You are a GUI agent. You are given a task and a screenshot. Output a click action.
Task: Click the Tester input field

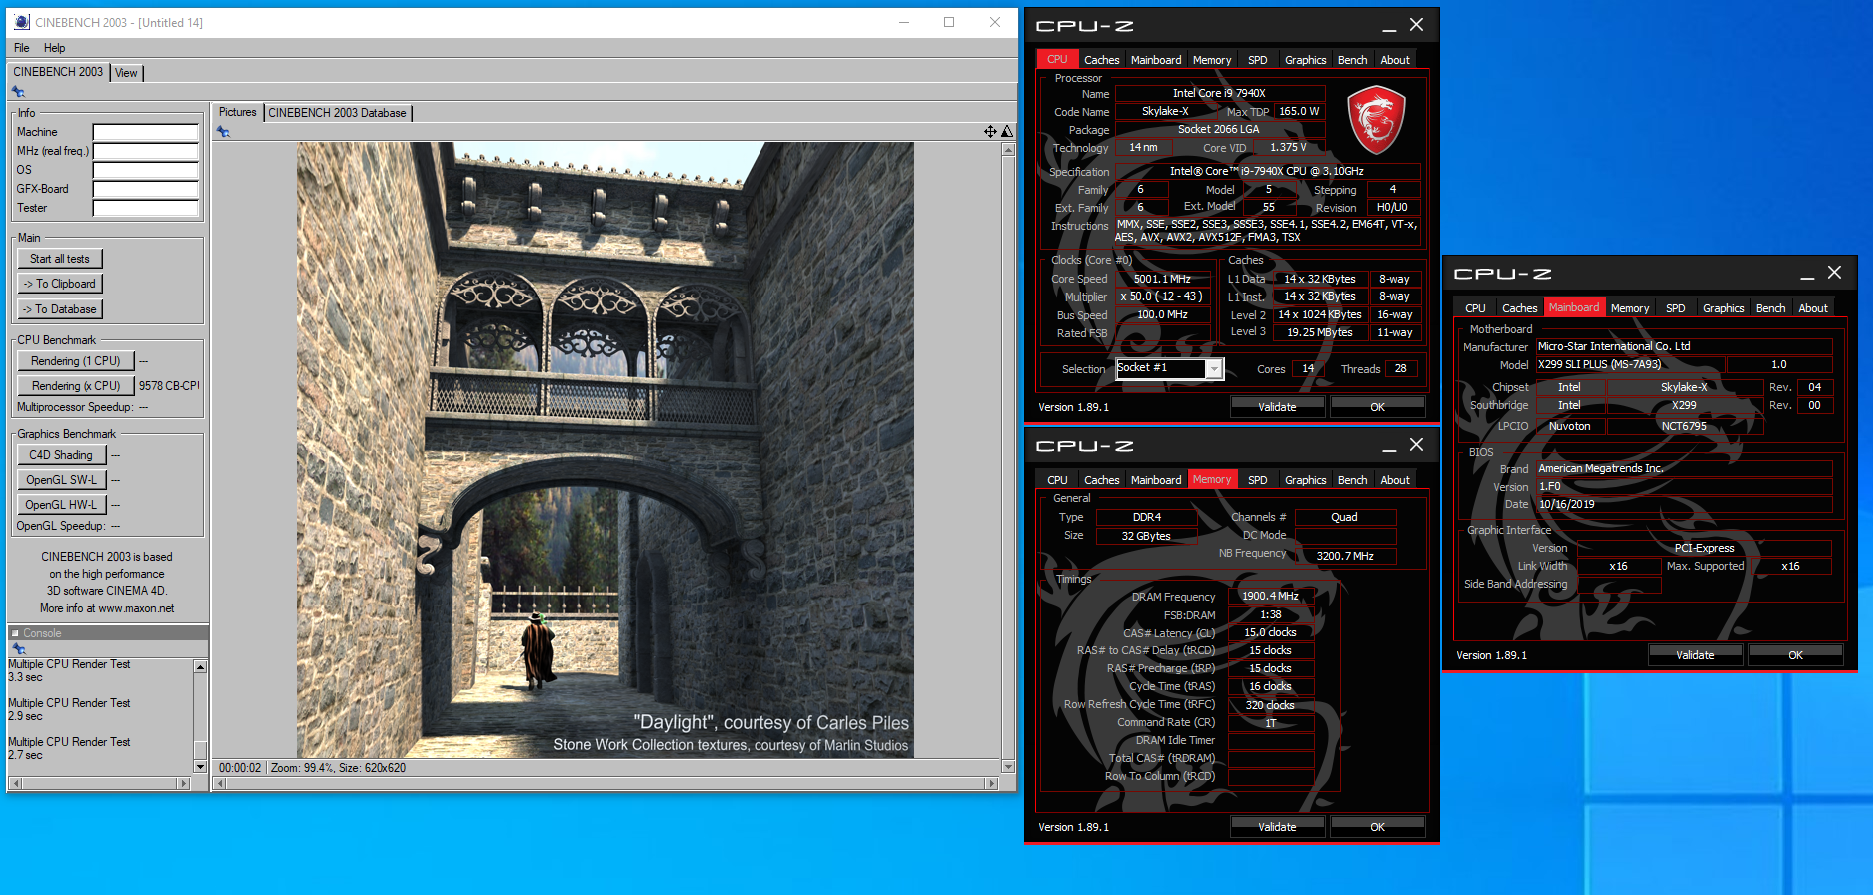[x=146, y=208]
